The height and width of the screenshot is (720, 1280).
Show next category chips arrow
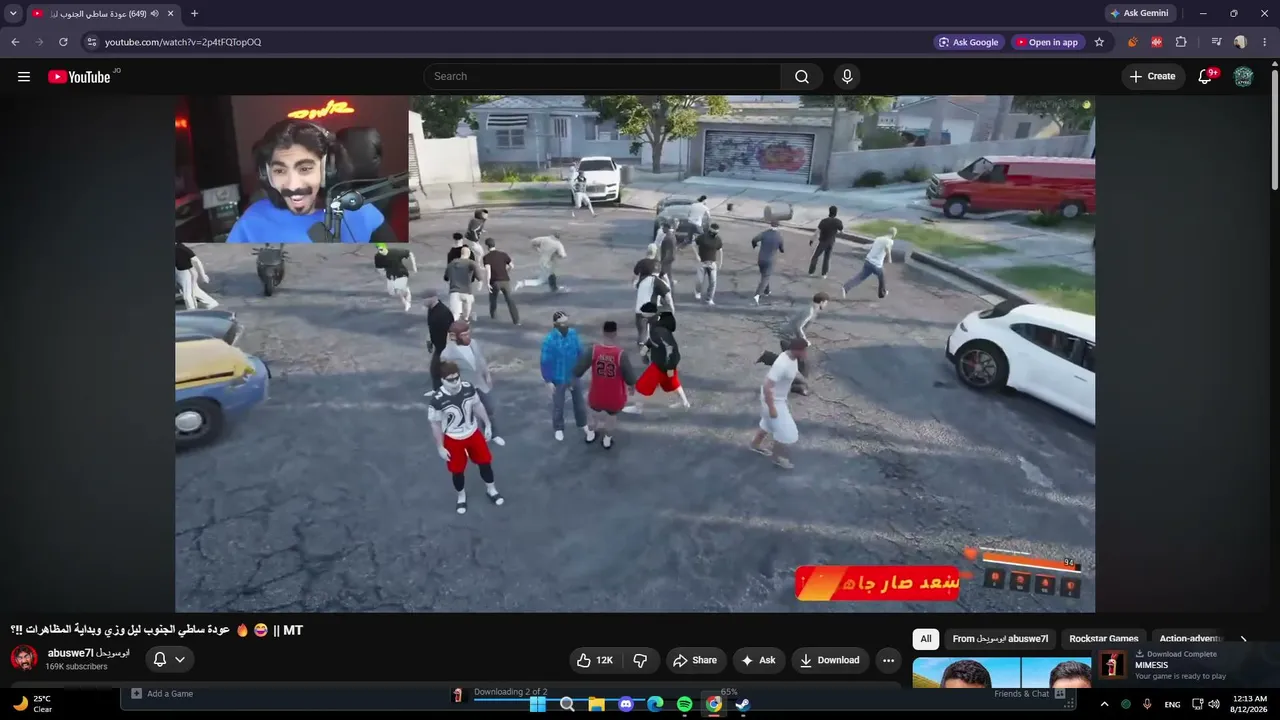click(x=1243, y=639)
